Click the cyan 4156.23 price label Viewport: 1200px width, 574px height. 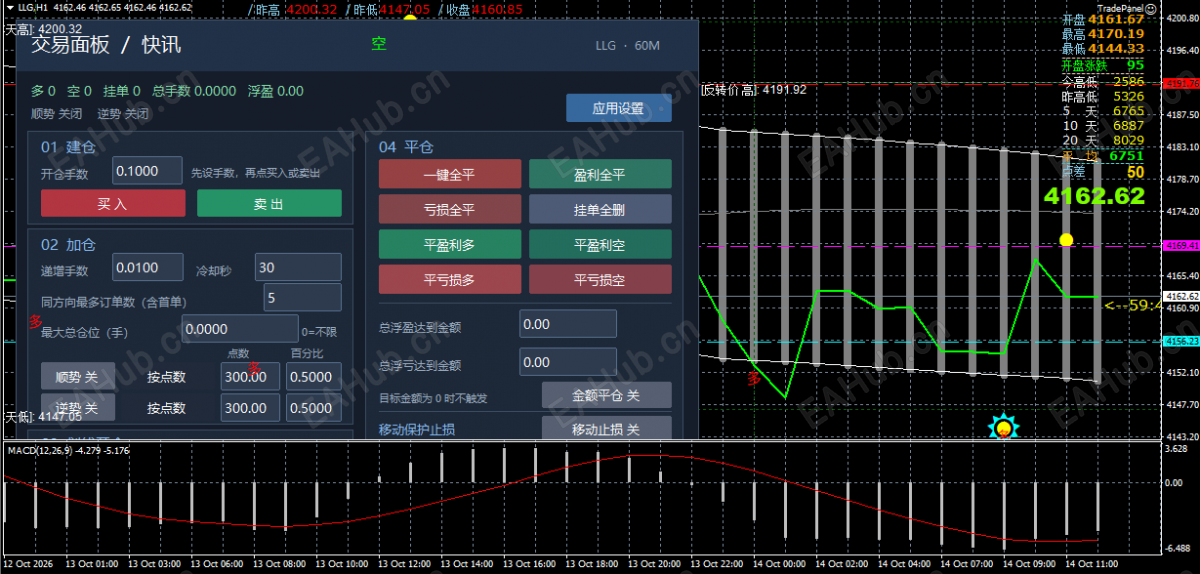coord(1181,341)
